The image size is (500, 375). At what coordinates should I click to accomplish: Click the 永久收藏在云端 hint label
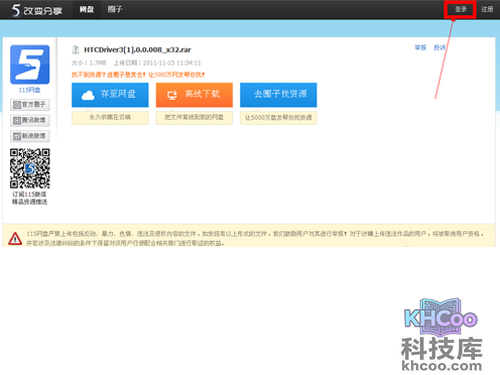coord(110,117)
